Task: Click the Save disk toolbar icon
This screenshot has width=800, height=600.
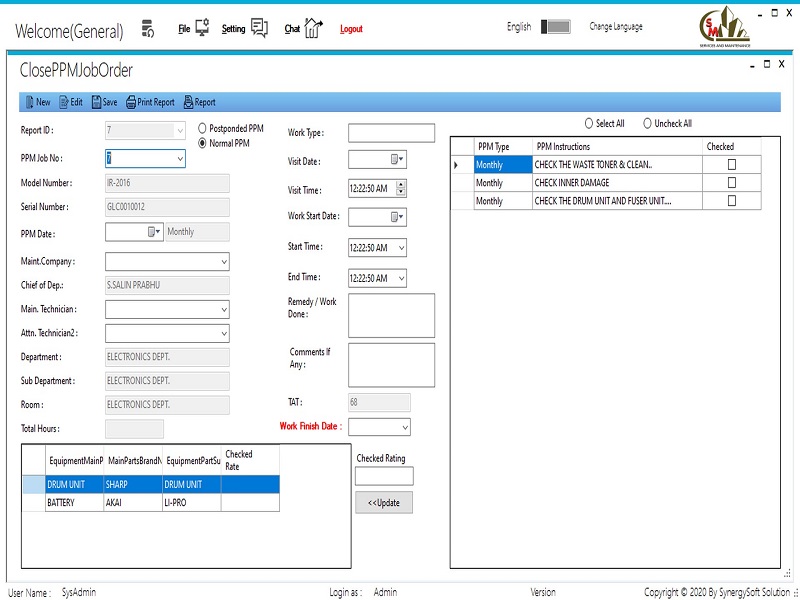Action: [96, 102]
